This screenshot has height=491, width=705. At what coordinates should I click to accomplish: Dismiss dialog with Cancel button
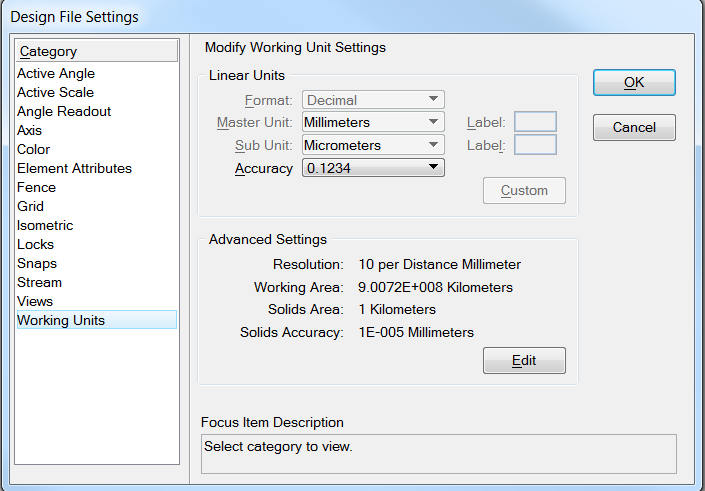pos(634,127)
